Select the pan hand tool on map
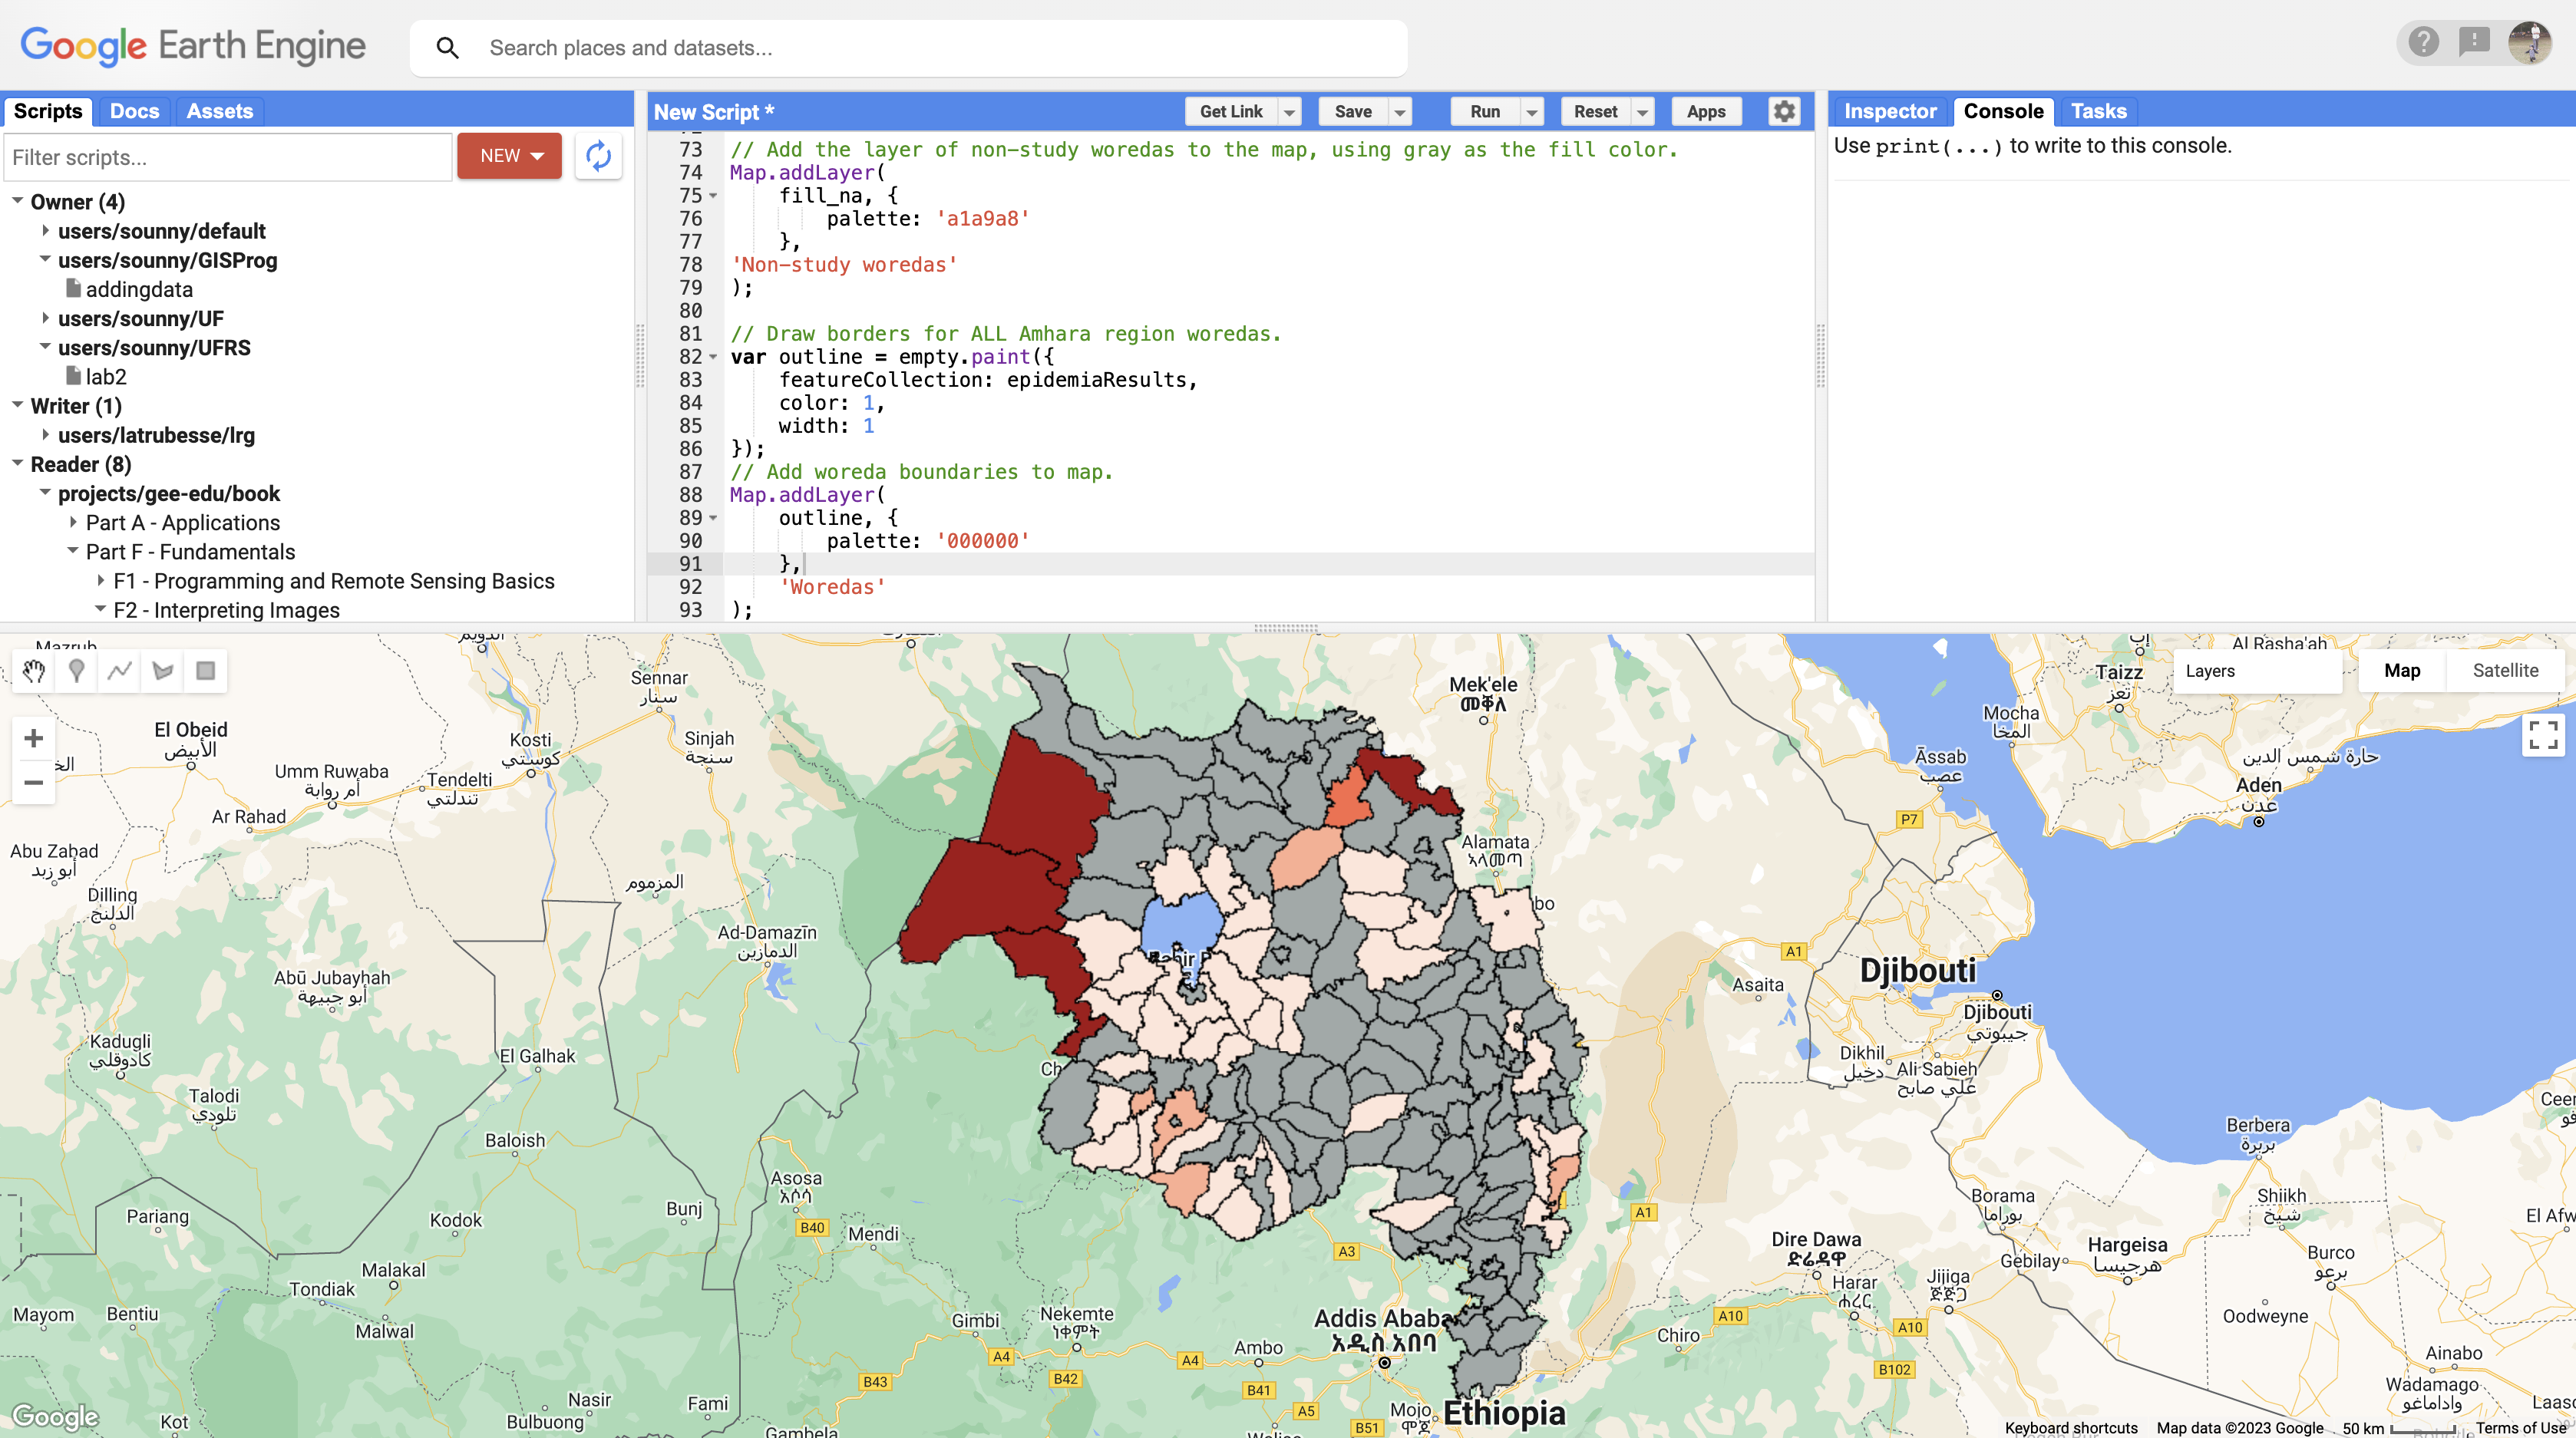The height and width of the screenshot is (1438, 2576). 34,671
